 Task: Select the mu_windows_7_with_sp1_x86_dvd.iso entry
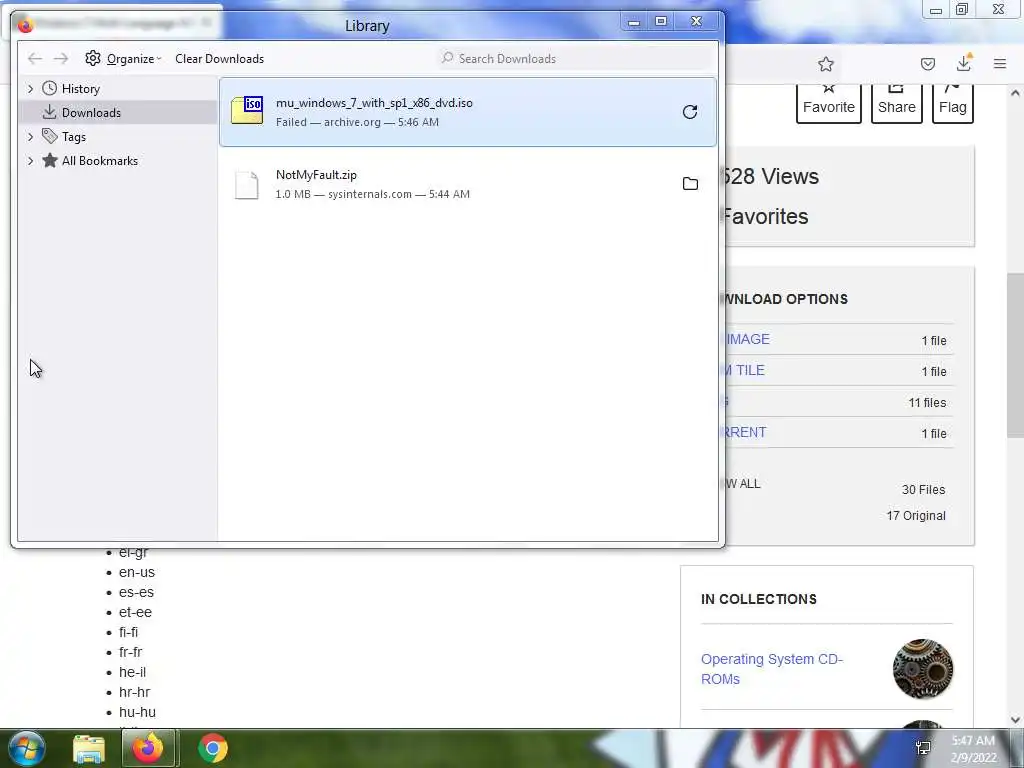click(468, 112)
